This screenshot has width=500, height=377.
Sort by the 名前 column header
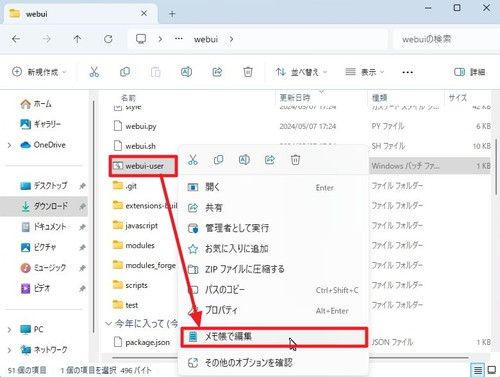[x=128, y=98]
